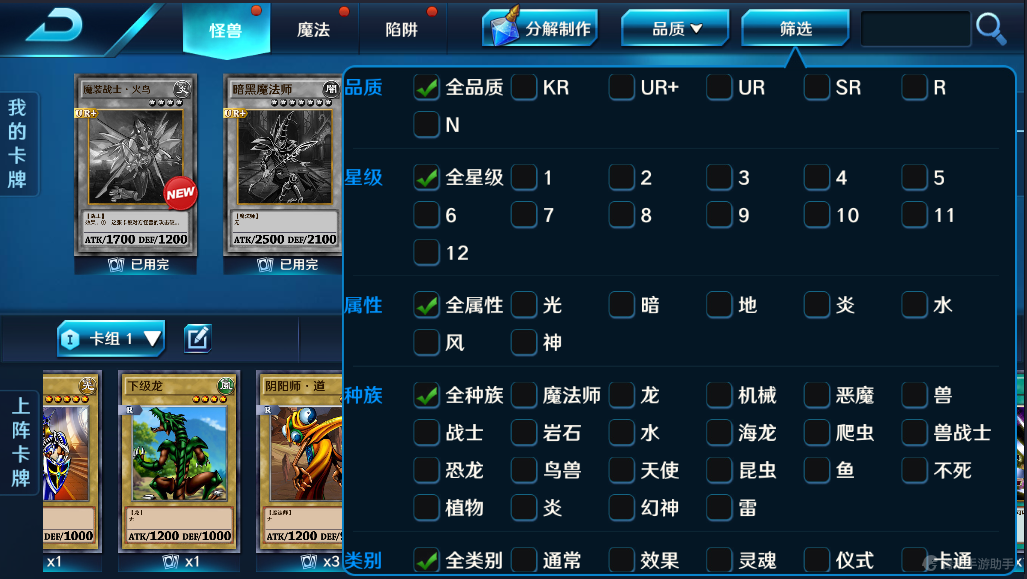Screen dimensions: 1027x579
Task: Click the search text input field
Action: click(x=915, y=29)
